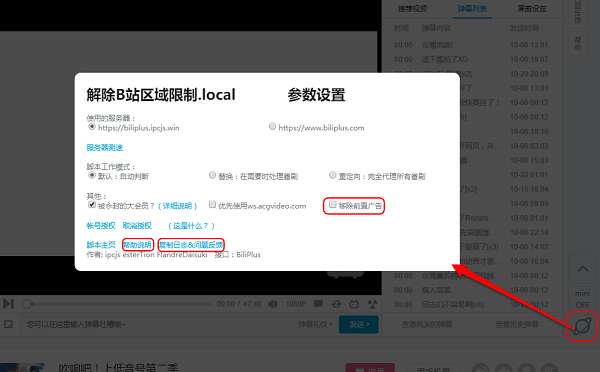600x372 pixels.
Task: Enable 优先使用ws.acgvideo.com checkbox
Action: coord(212,205)
